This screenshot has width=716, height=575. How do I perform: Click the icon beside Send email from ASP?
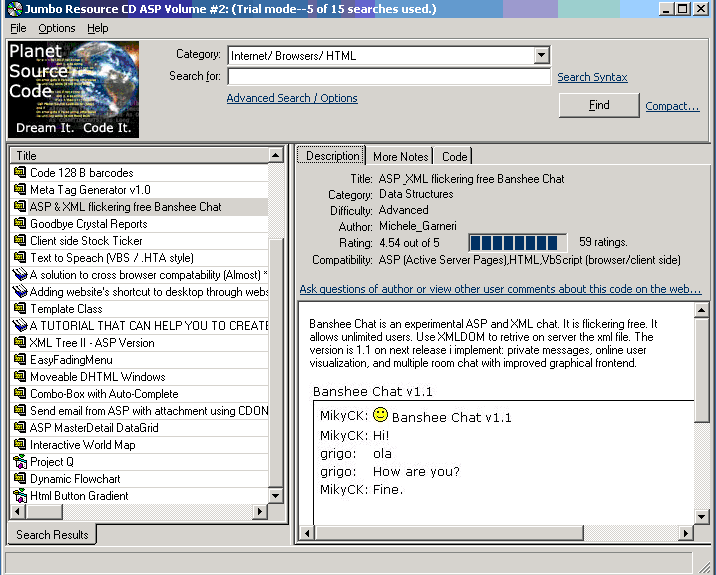pos(20,410)
